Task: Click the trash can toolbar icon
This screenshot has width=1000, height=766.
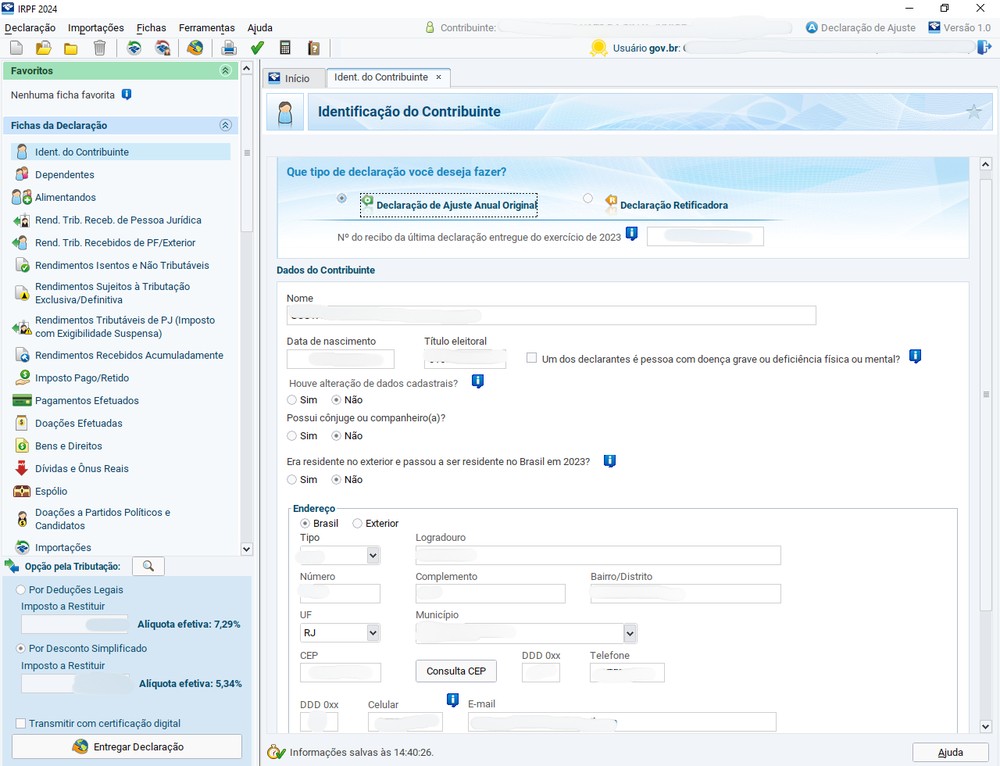Action: (x=99, y=48)
